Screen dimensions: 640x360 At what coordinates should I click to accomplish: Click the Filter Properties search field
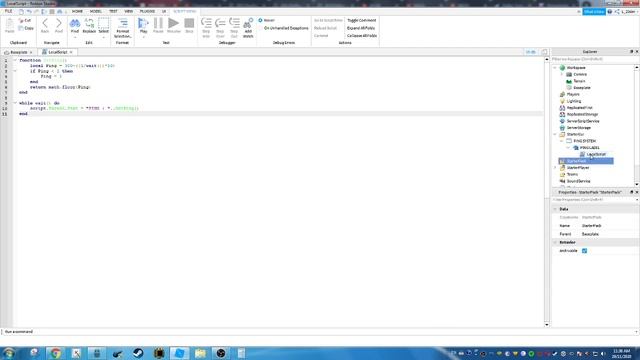tap(594, 200)
